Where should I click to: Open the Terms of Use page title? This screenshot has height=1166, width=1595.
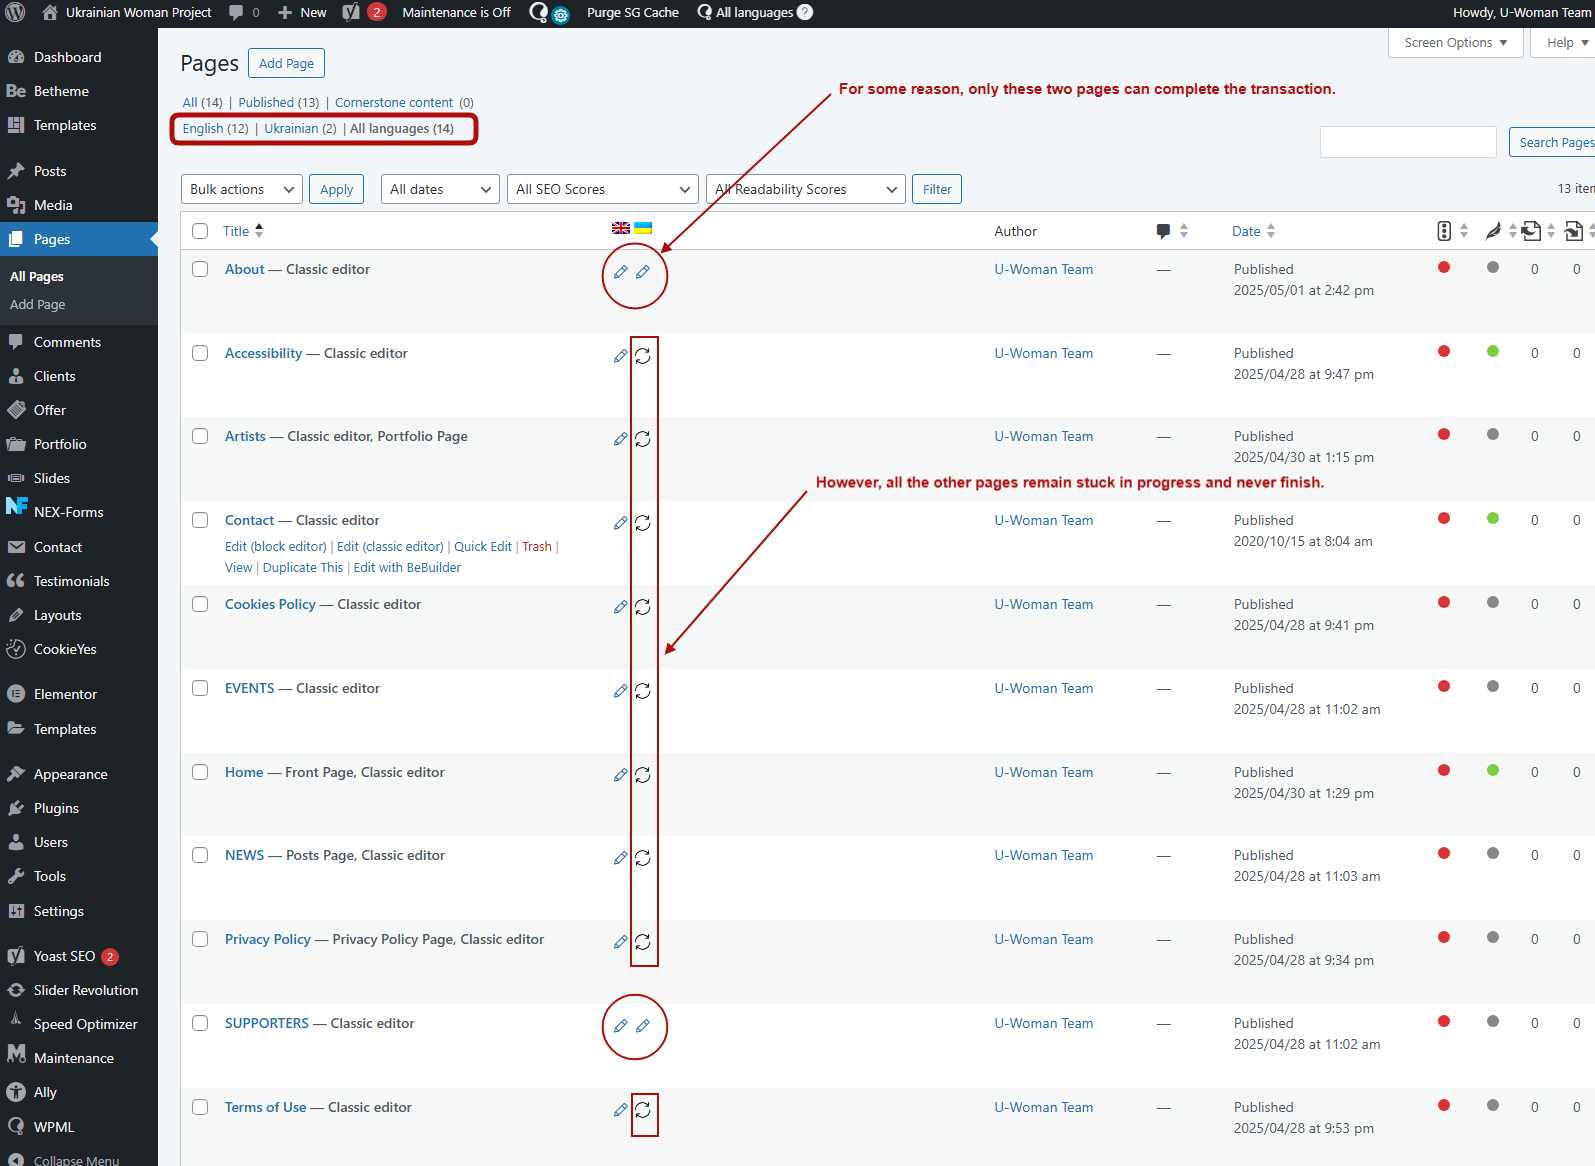point(265,1107)
